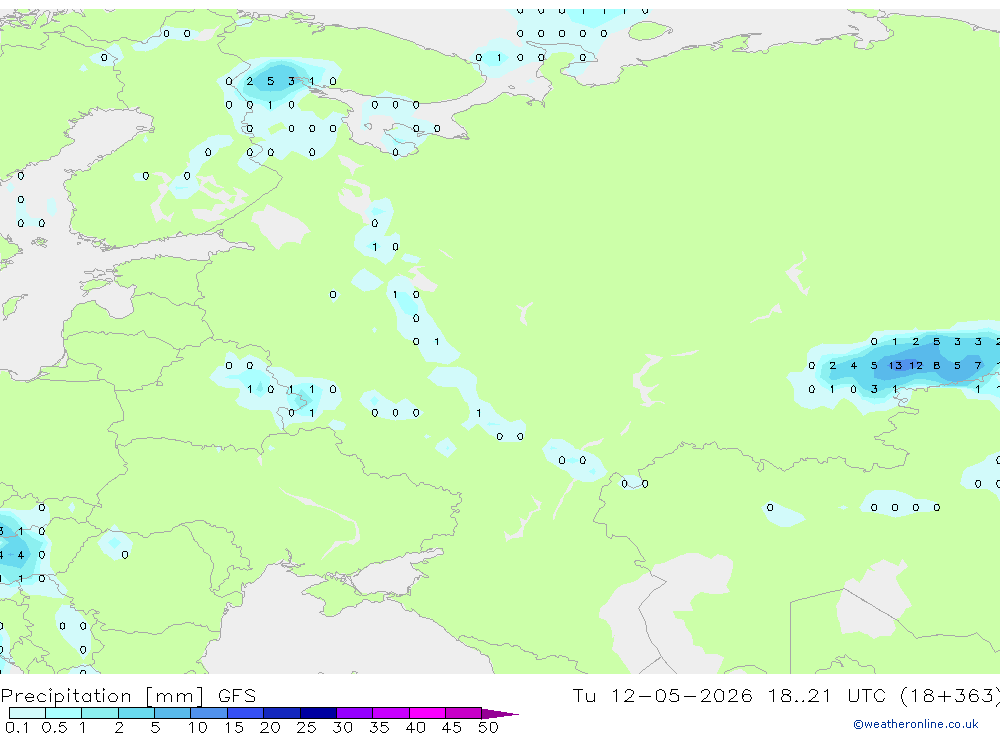
Task: Click the magenta 40–45 mm legend swatch
Action: [427, 713]
